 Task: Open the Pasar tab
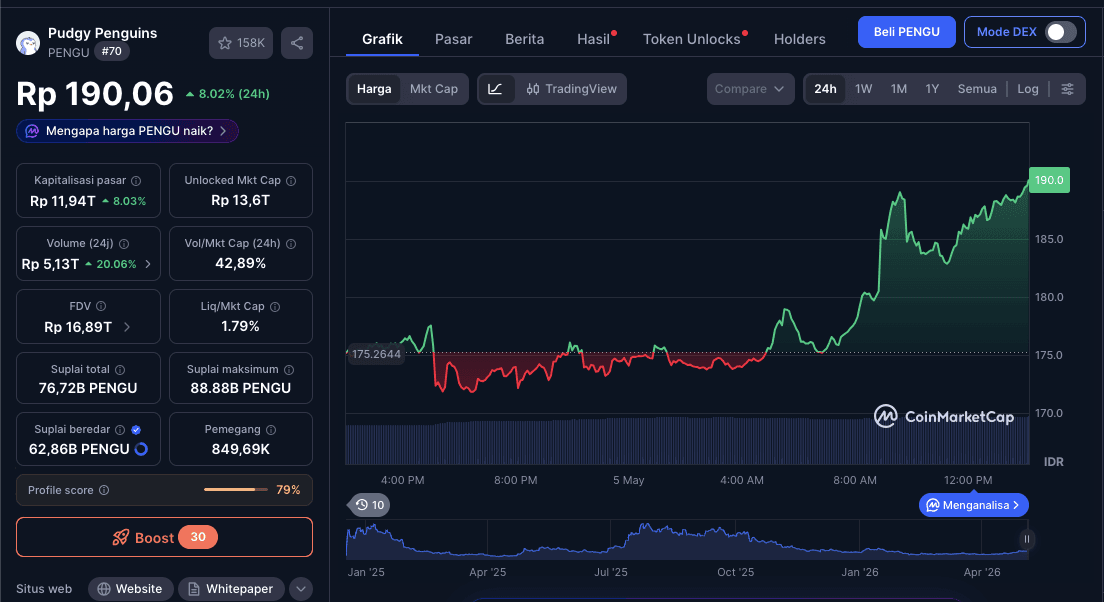pos(453,39)
